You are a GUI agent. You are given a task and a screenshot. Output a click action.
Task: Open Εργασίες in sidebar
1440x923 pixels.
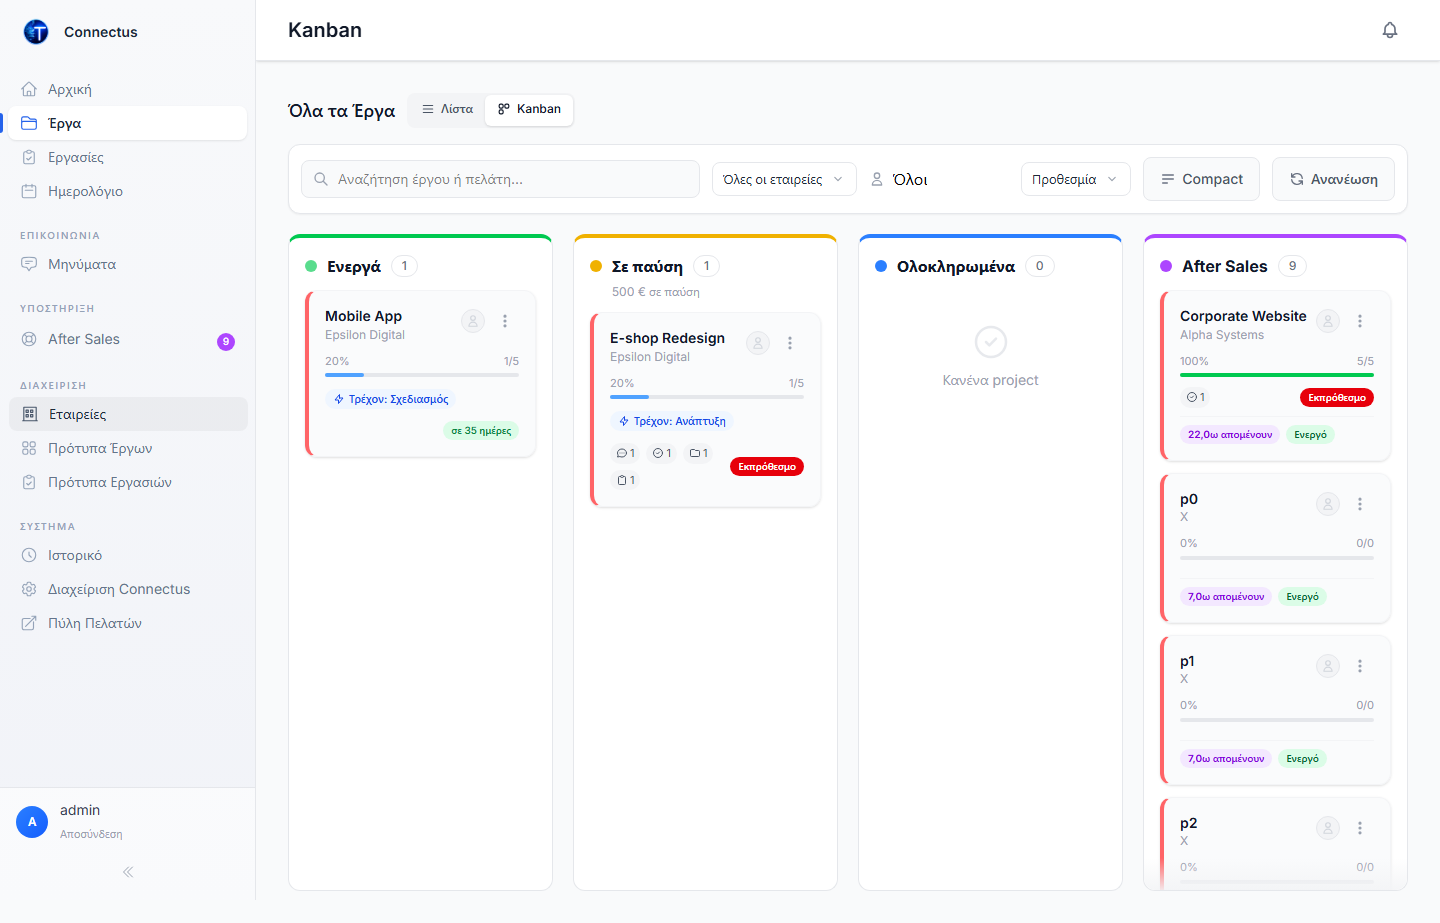click(128, 157)
